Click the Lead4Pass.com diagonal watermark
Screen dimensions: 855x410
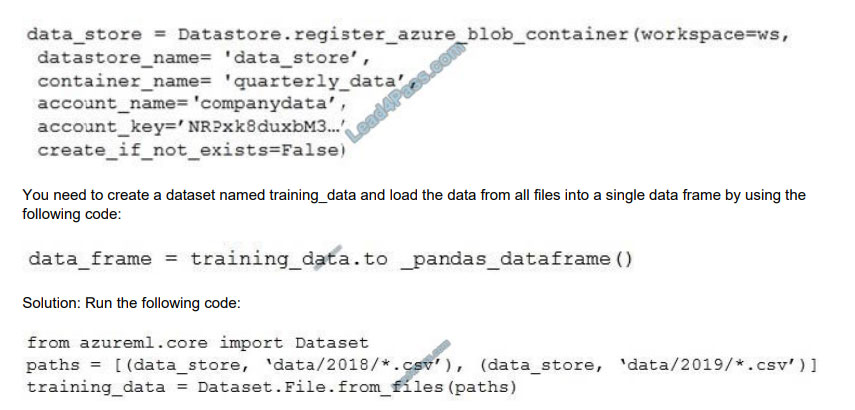coord(406,94)
